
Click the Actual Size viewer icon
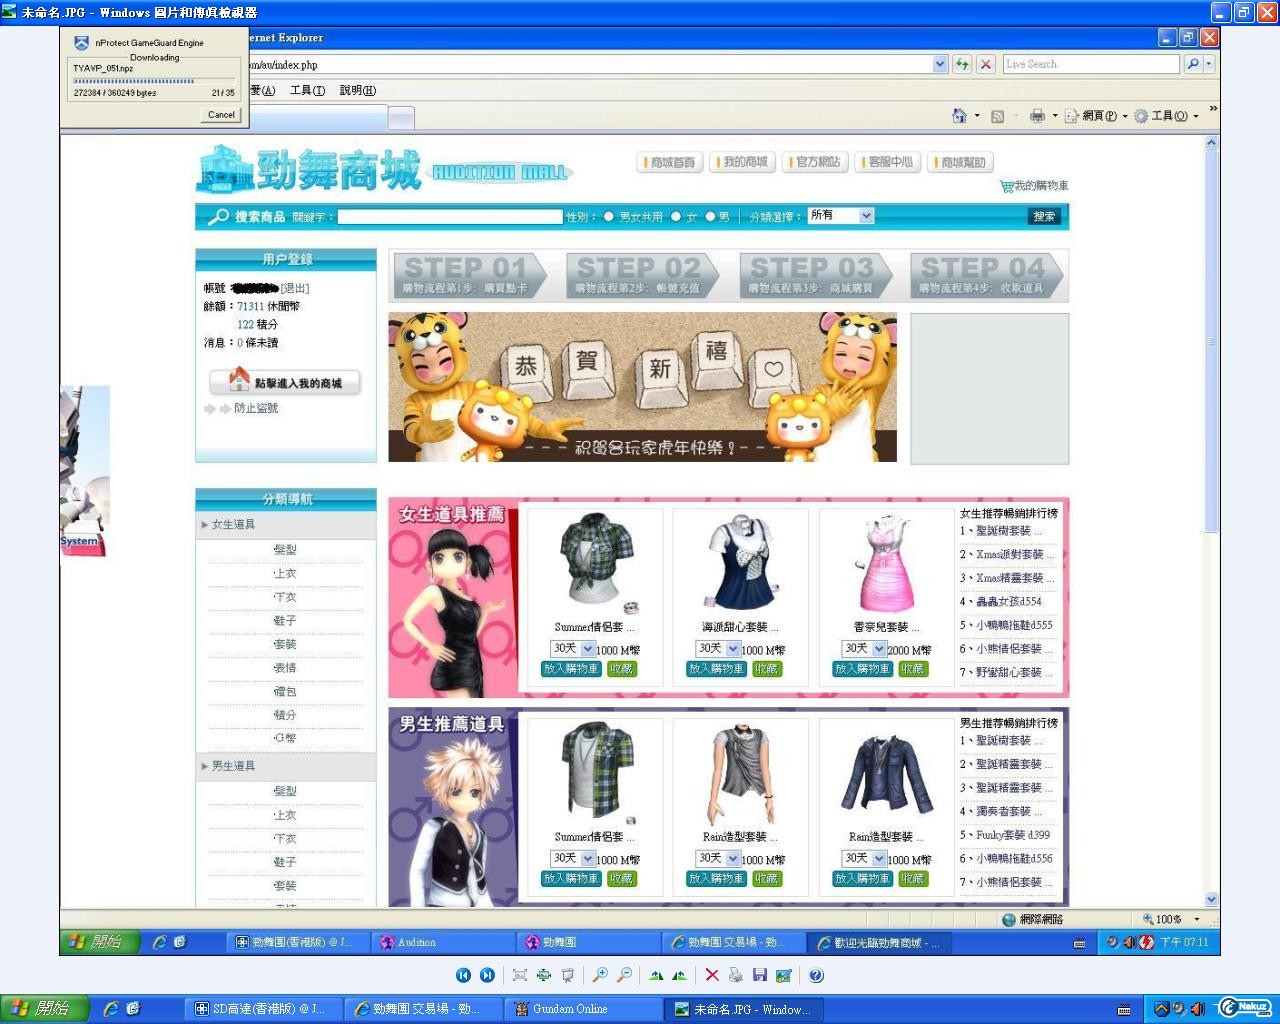[544, 975]
